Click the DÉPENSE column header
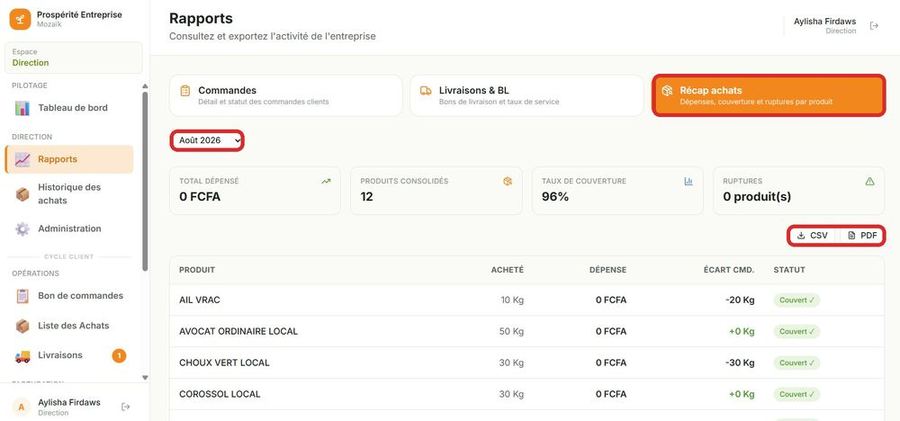The image size is (900, 421). point(608,270)
